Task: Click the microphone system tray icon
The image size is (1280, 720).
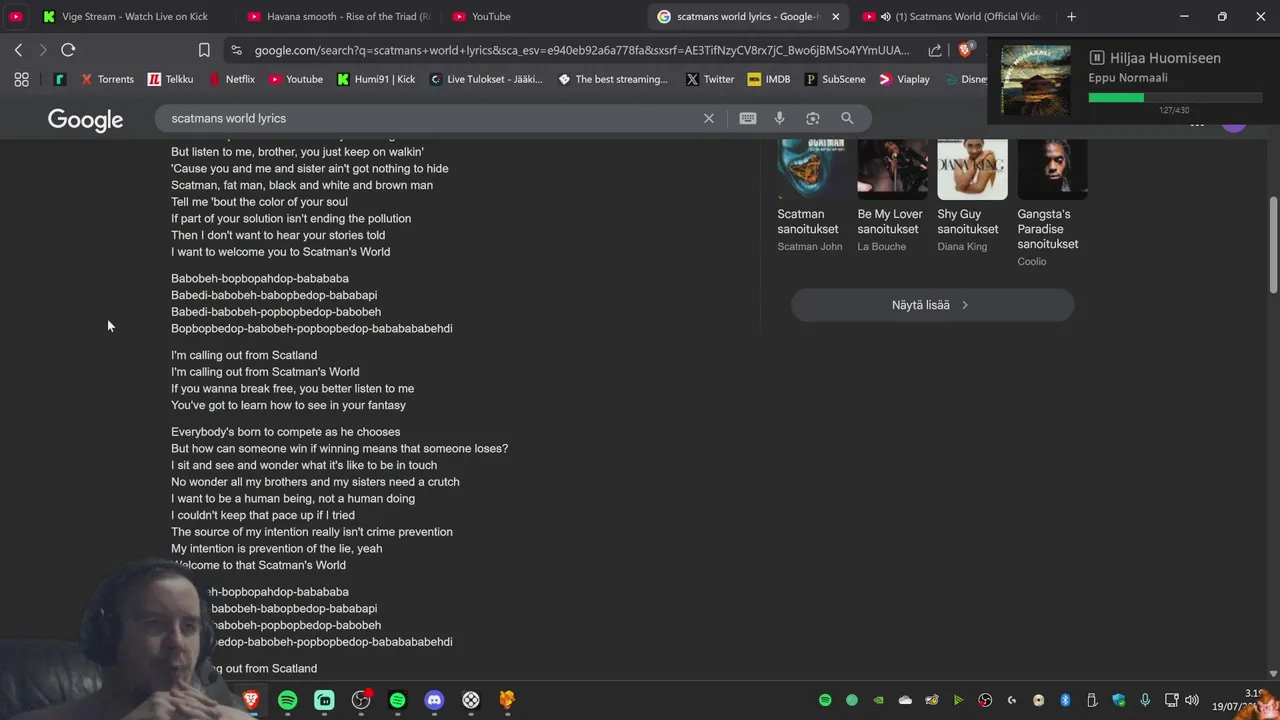Action: [x=1145, y=700]
